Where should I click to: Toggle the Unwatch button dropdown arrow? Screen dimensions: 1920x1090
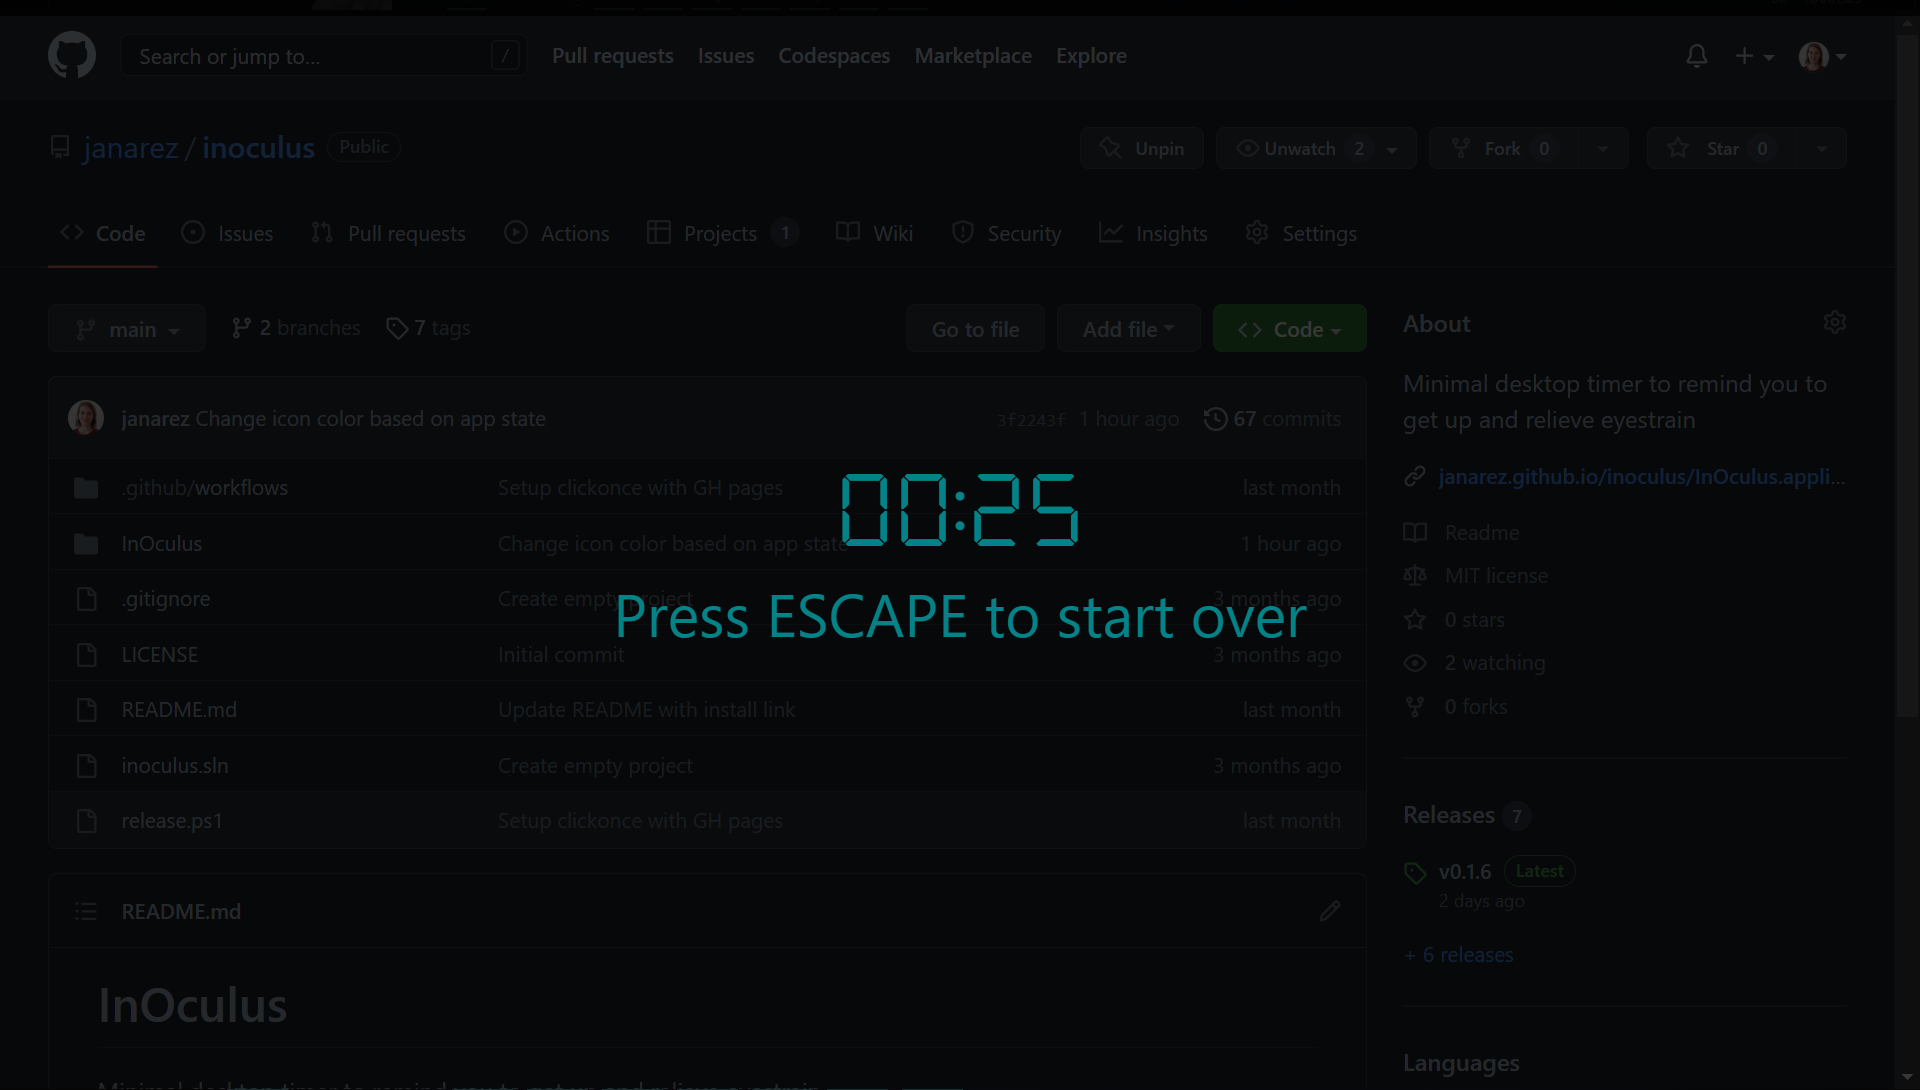click(1393, 148)
